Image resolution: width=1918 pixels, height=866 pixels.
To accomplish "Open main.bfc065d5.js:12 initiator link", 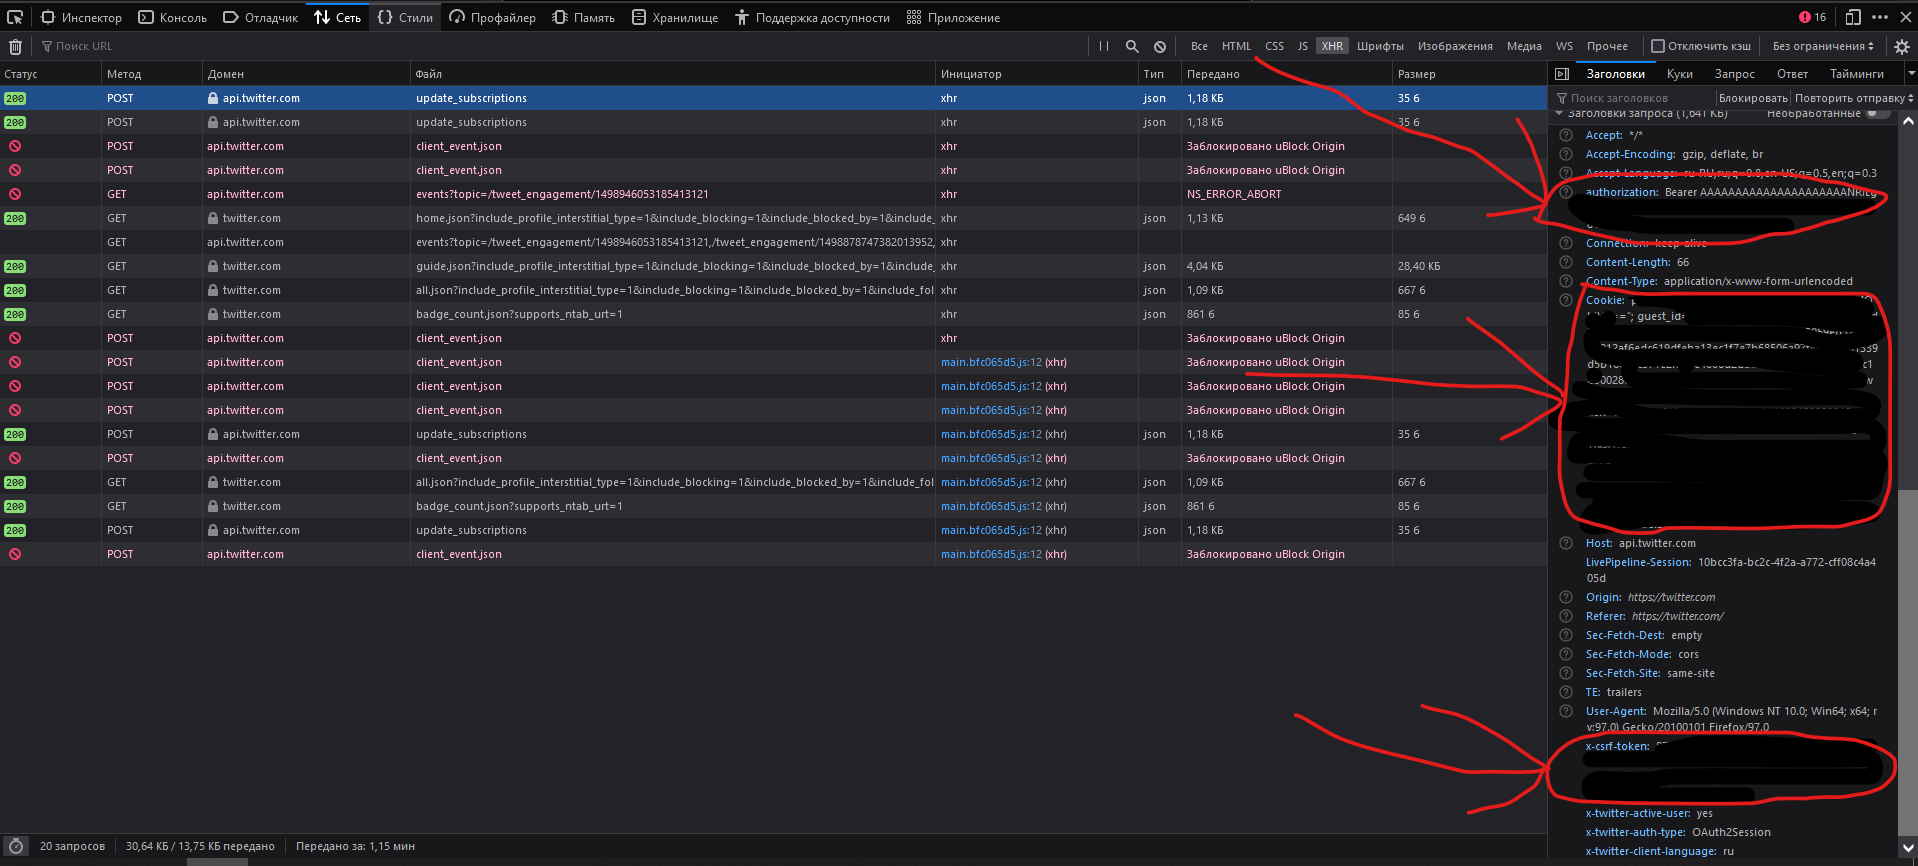I will point(990,362).
